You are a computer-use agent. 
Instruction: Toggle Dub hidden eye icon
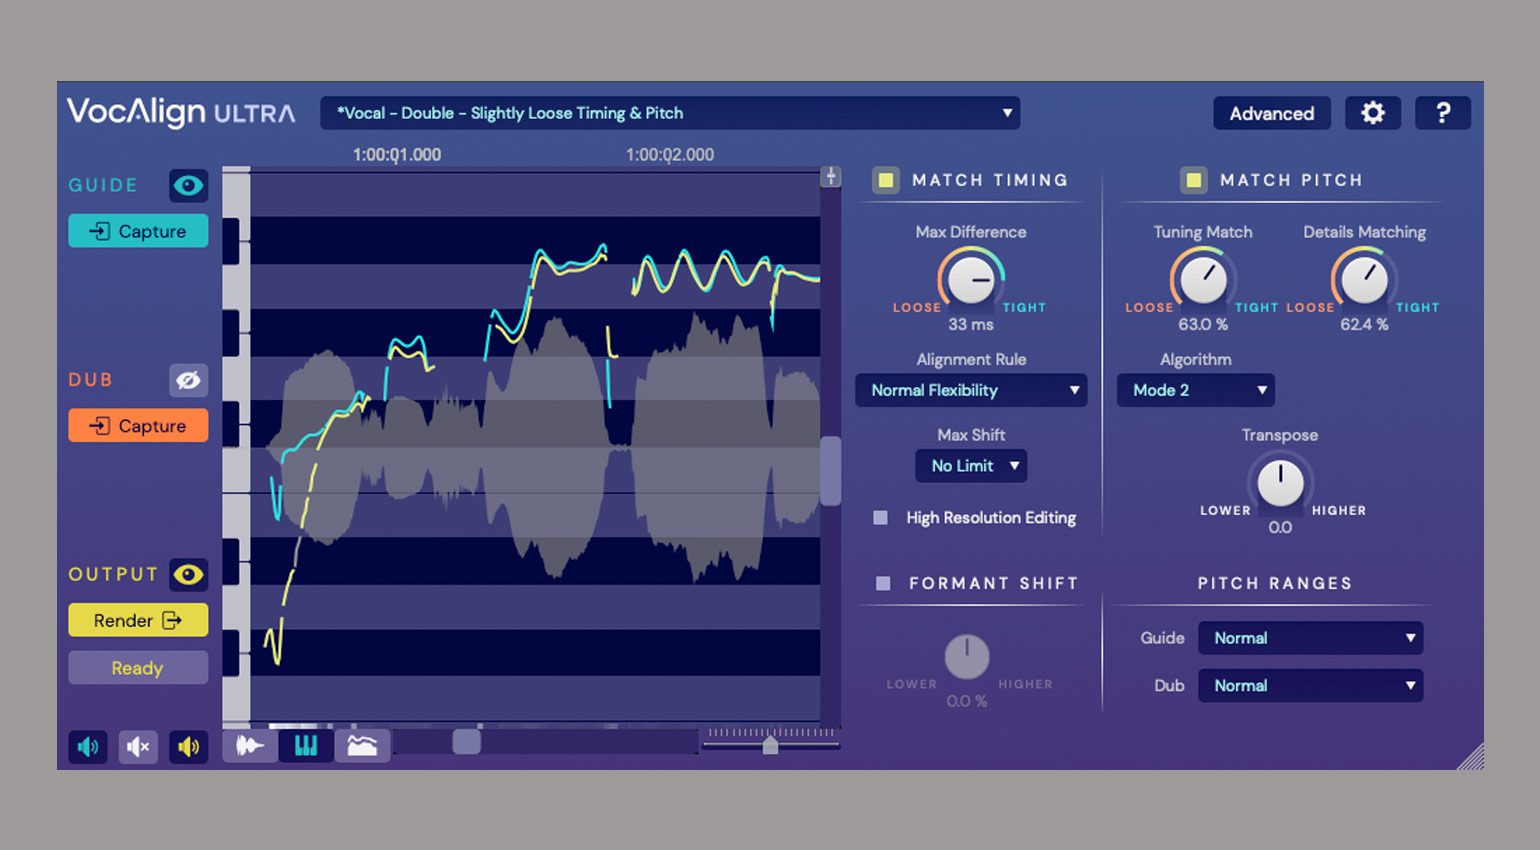[188, 380]
